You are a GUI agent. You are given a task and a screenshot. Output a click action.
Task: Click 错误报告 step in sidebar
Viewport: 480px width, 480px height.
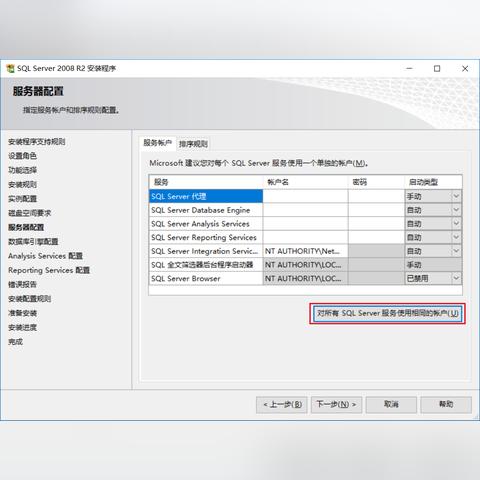coord(22,285)
